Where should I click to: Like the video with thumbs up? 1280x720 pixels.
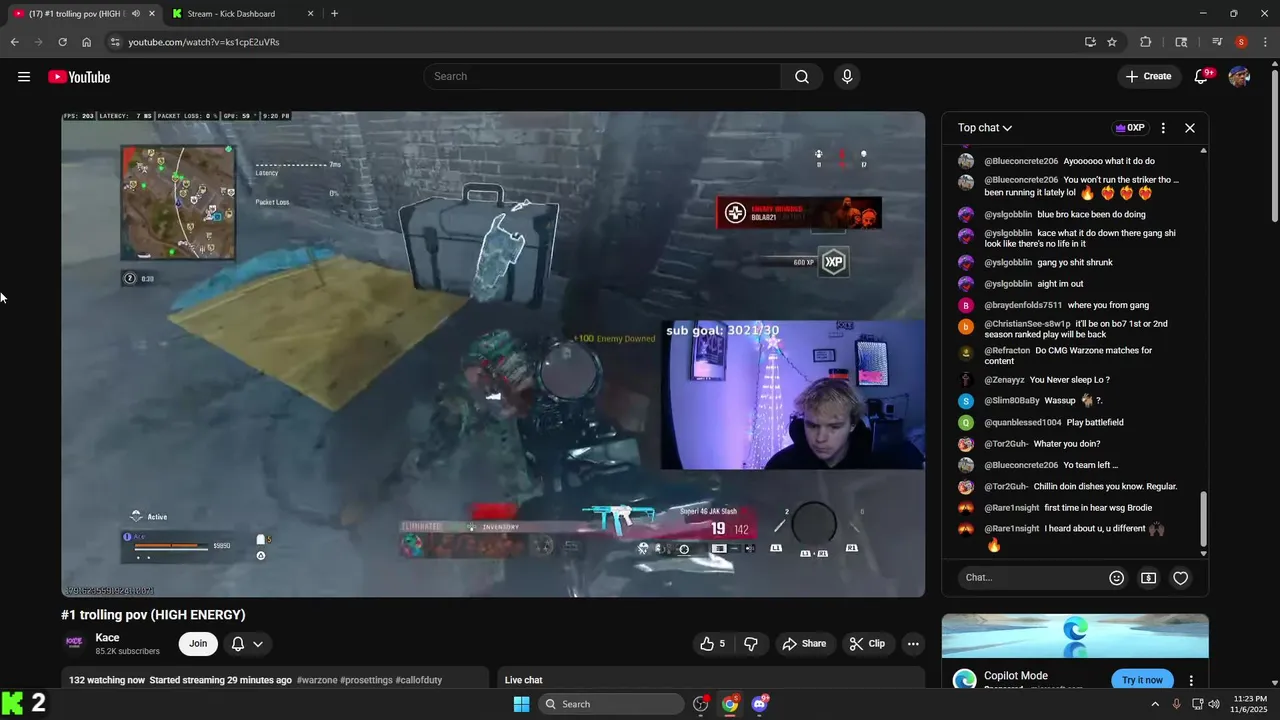pos(712,644)
